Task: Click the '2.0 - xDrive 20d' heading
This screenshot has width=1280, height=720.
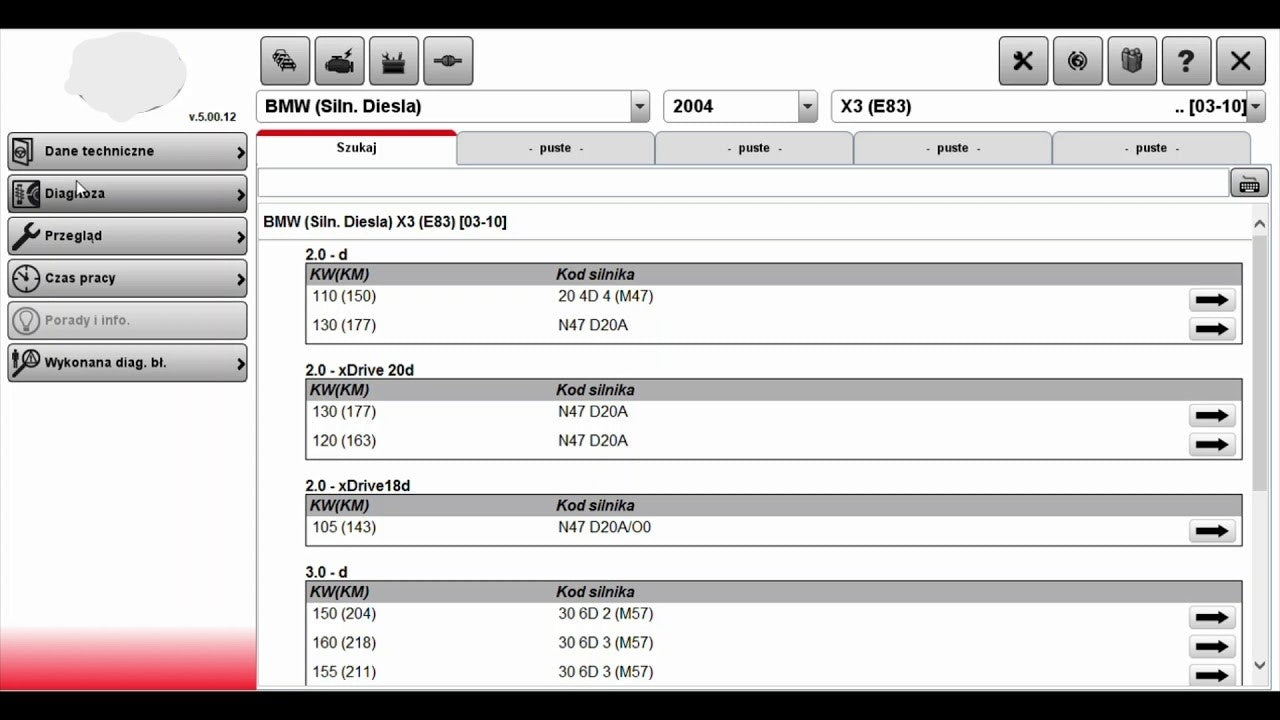Action: point(360,370)
